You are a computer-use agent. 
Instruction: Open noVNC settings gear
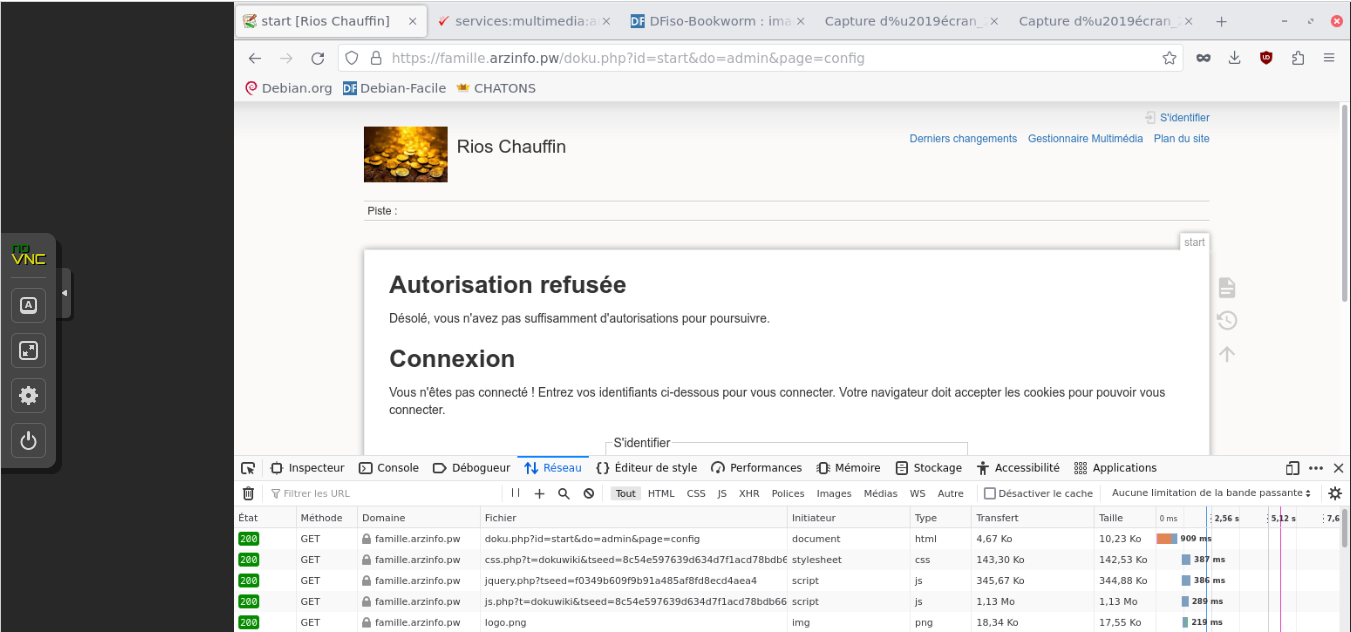tap(28, 396)
